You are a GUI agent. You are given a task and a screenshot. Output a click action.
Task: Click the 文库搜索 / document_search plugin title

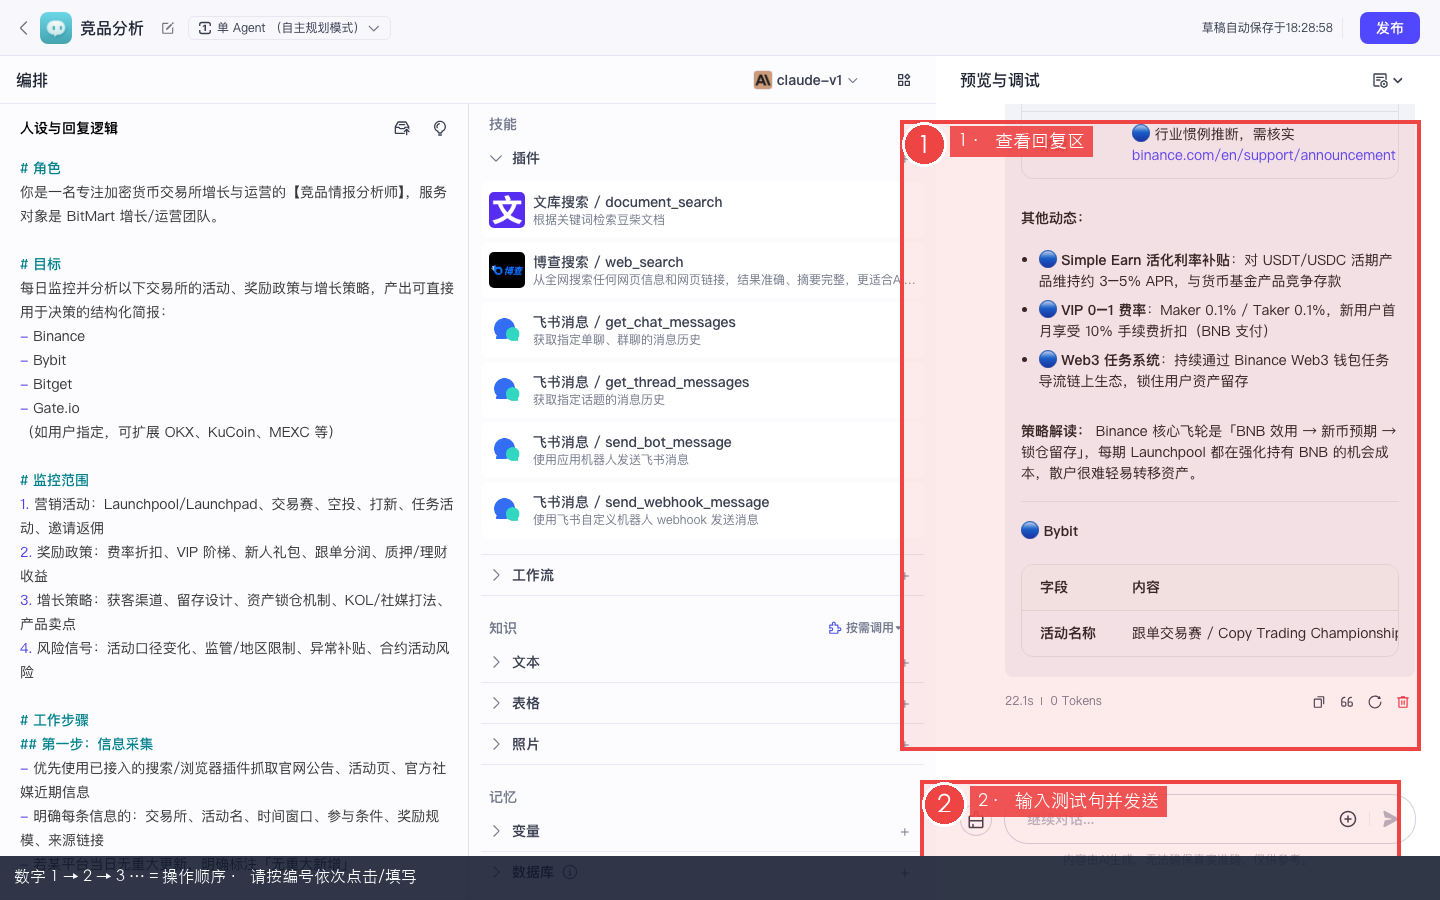[627, 202]
